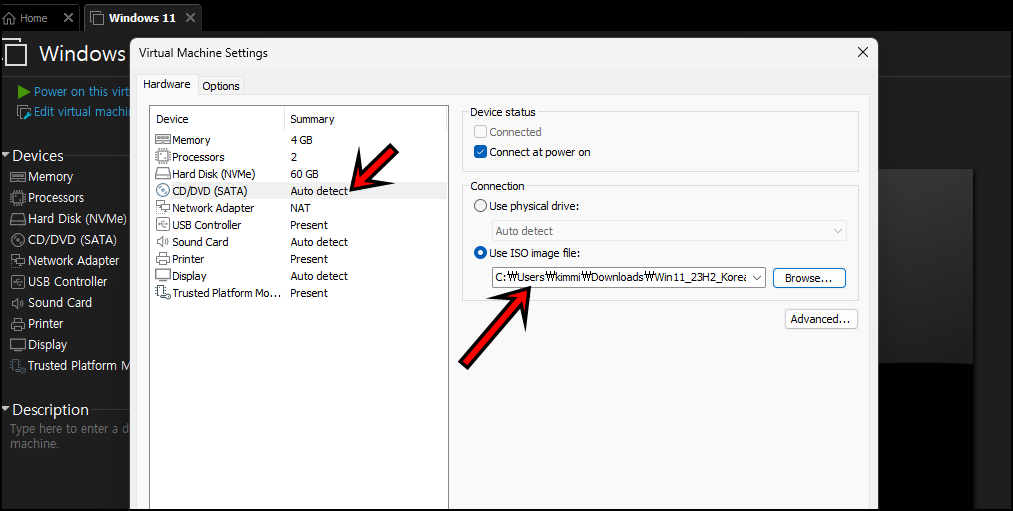Click the Present value in the Printer row
The image size is (1013, 511).
(x=309, y=258)
